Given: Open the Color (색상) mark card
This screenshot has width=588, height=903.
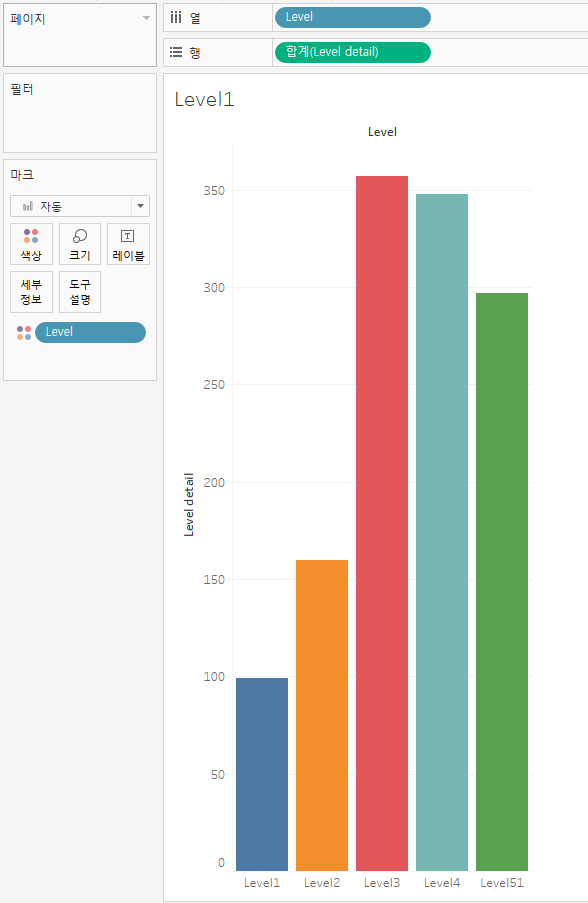Looking at the screenshot, I should [x=31, y=244].
